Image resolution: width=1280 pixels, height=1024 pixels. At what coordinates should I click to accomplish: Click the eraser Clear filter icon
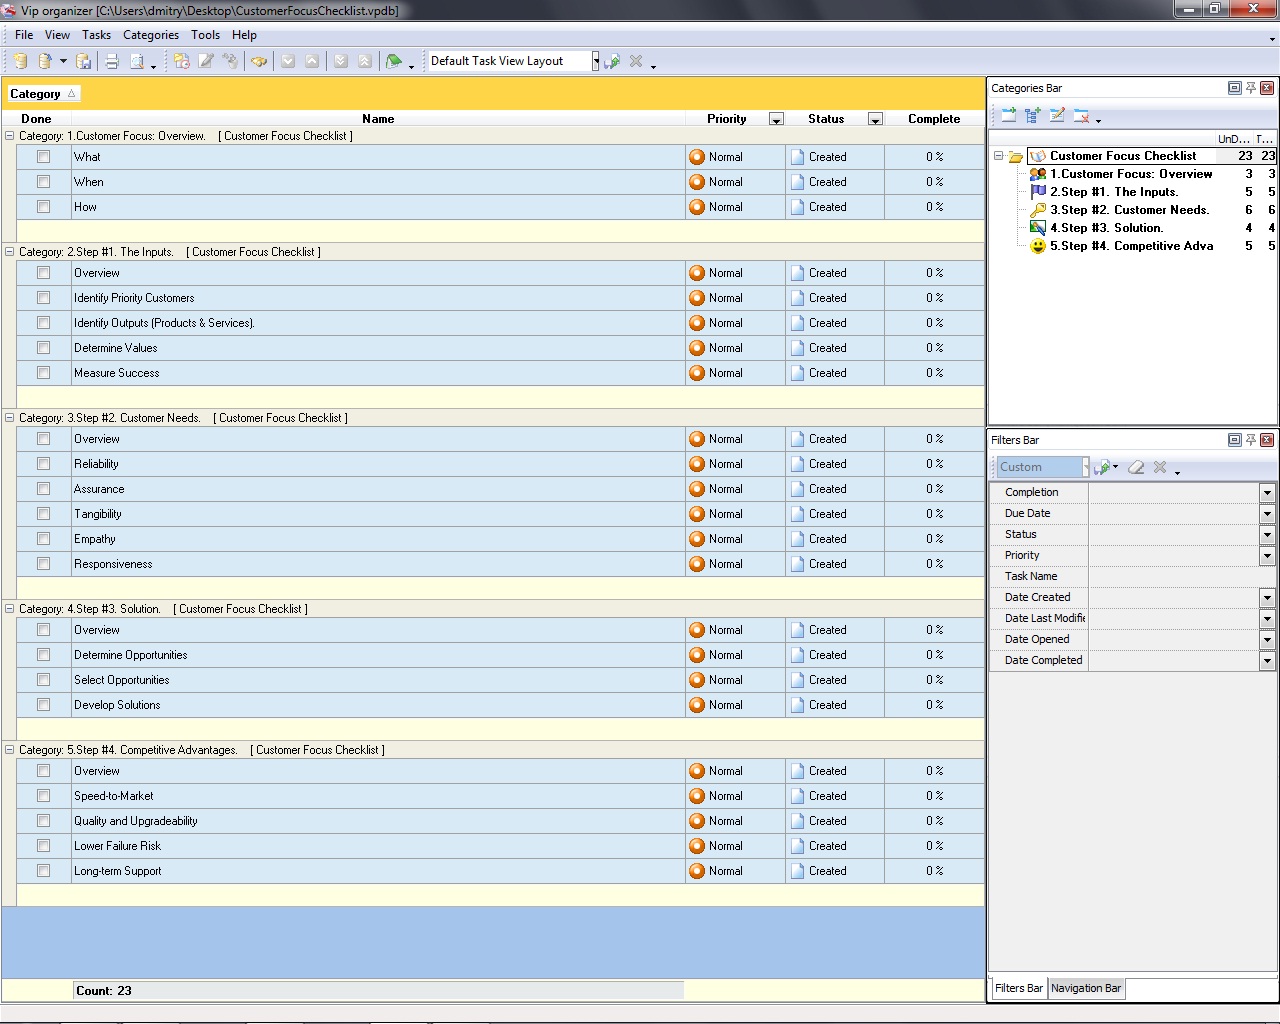pos(1136,467)
